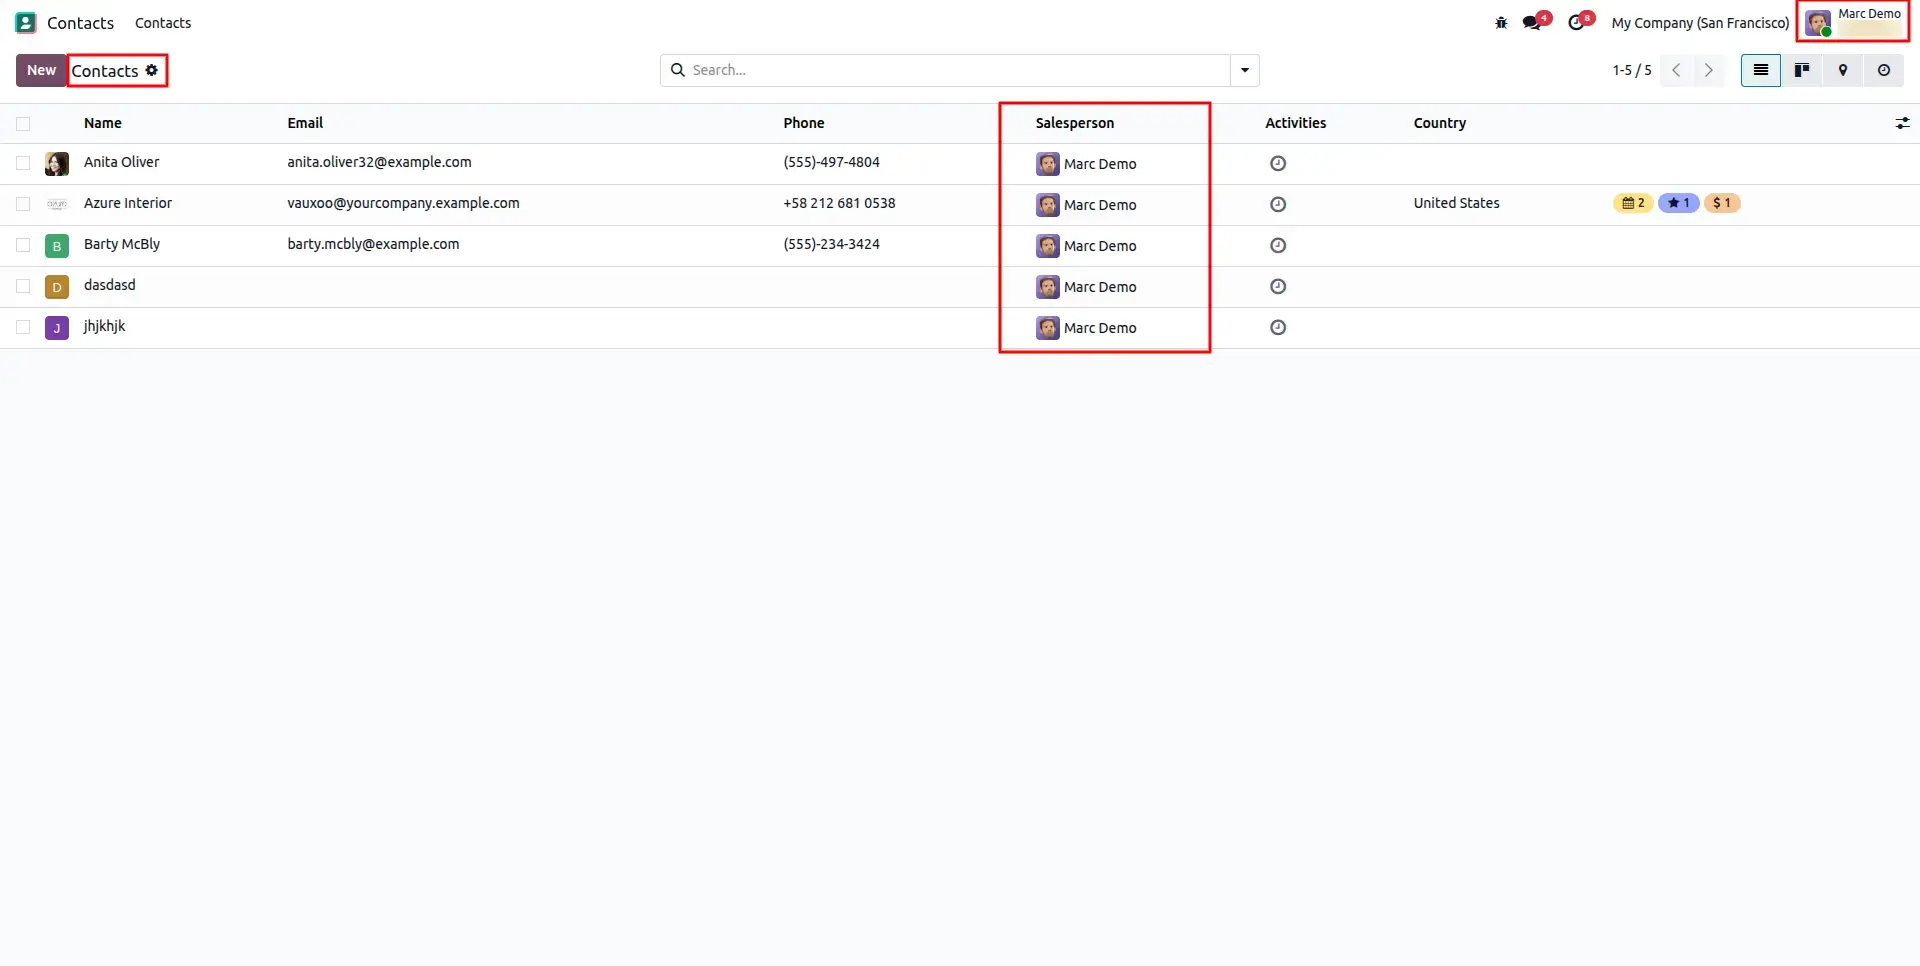Click email barty.mcbly@example.com
This screenshot has height=966, width=1920.
(373, 244)
